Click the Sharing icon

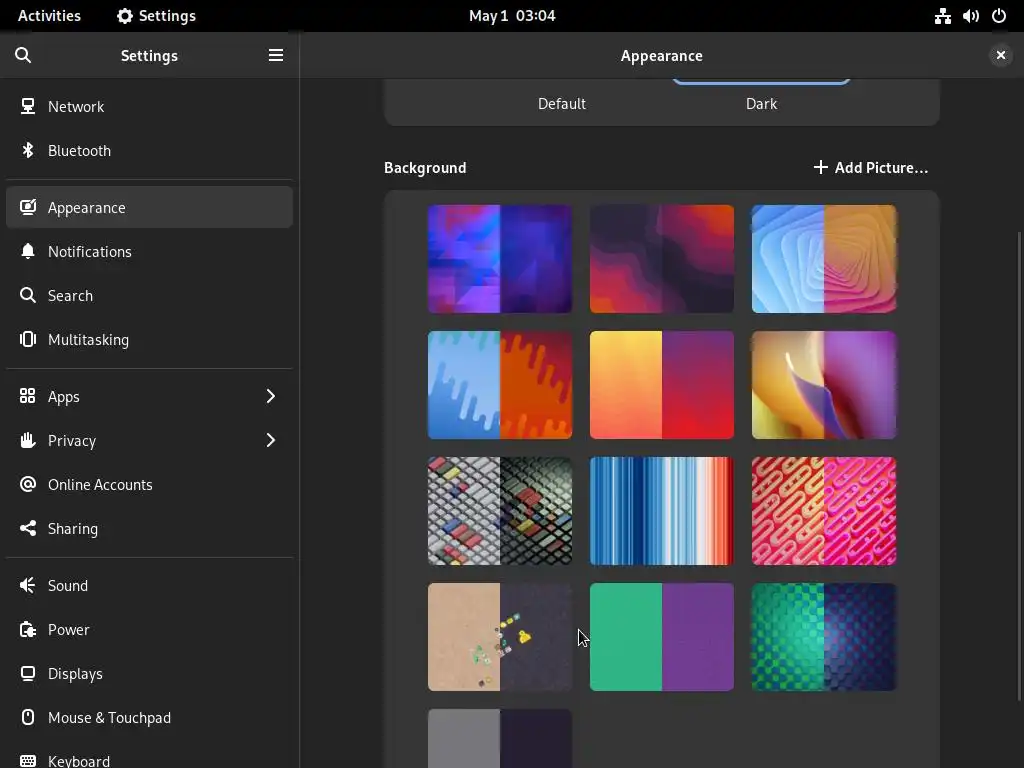pyautogui.click(x=27, y=528)
